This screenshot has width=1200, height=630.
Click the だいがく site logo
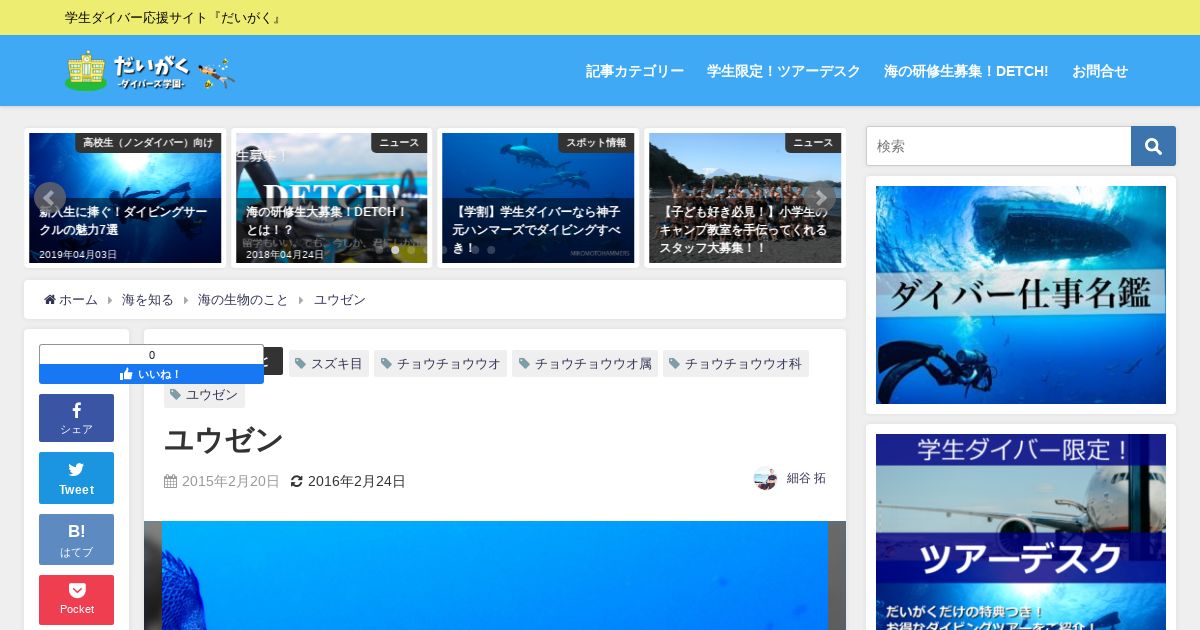(150, 71)
